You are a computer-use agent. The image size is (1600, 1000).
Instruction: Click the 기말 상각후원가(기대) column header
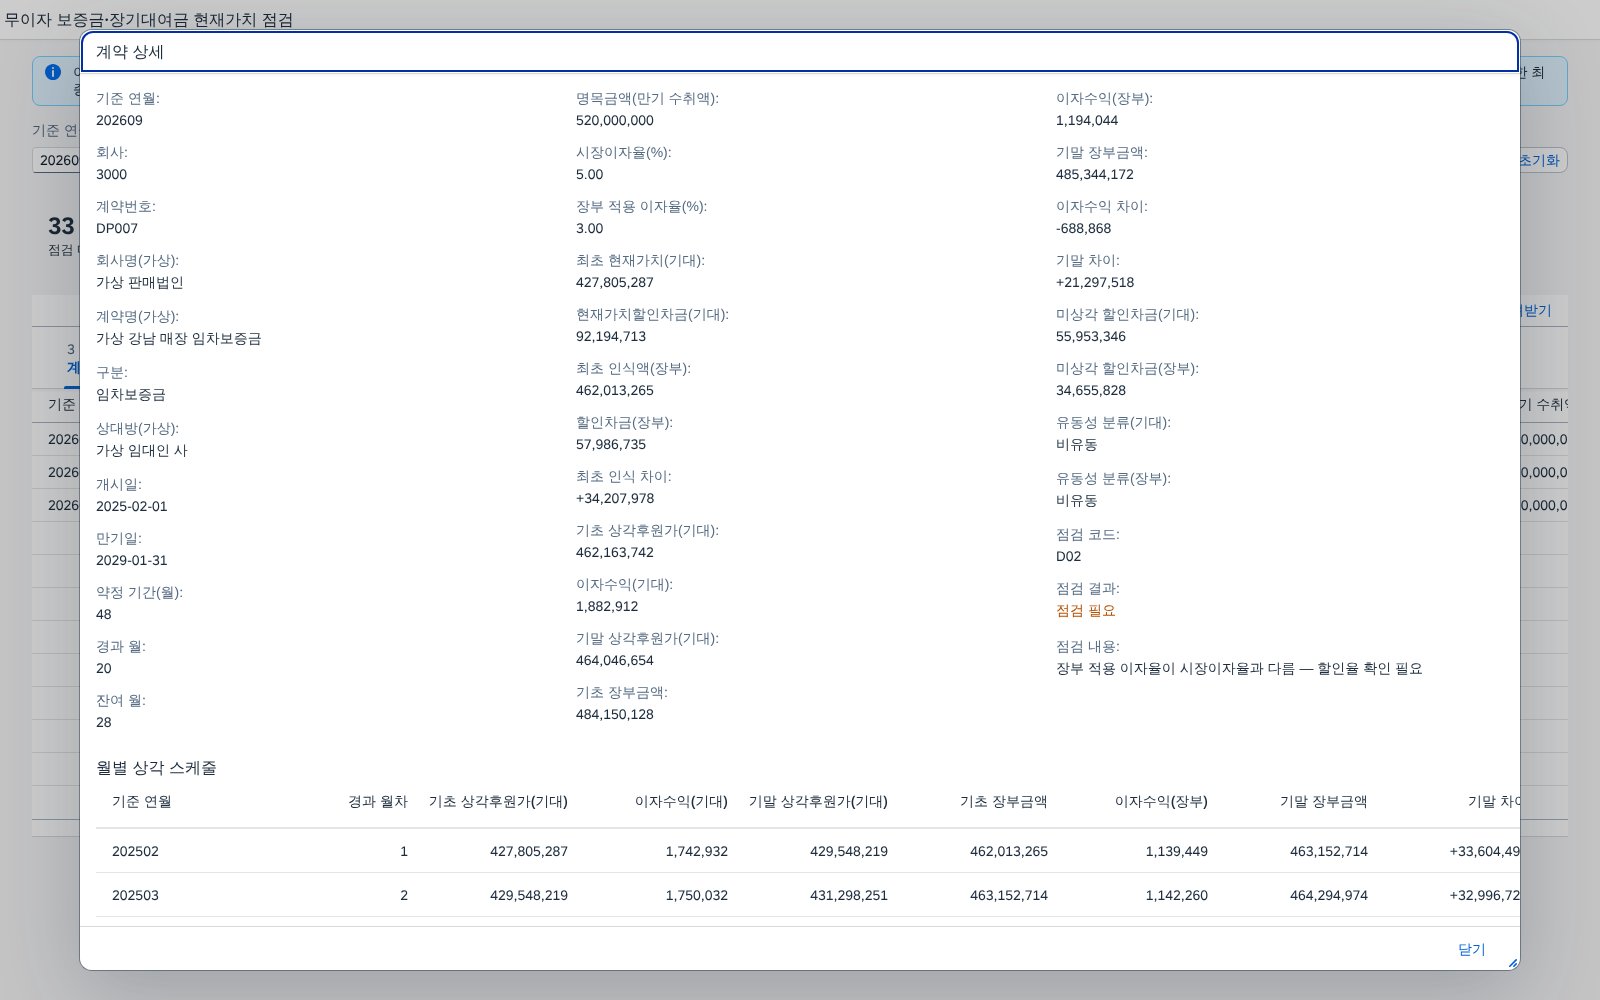point(818,801)
